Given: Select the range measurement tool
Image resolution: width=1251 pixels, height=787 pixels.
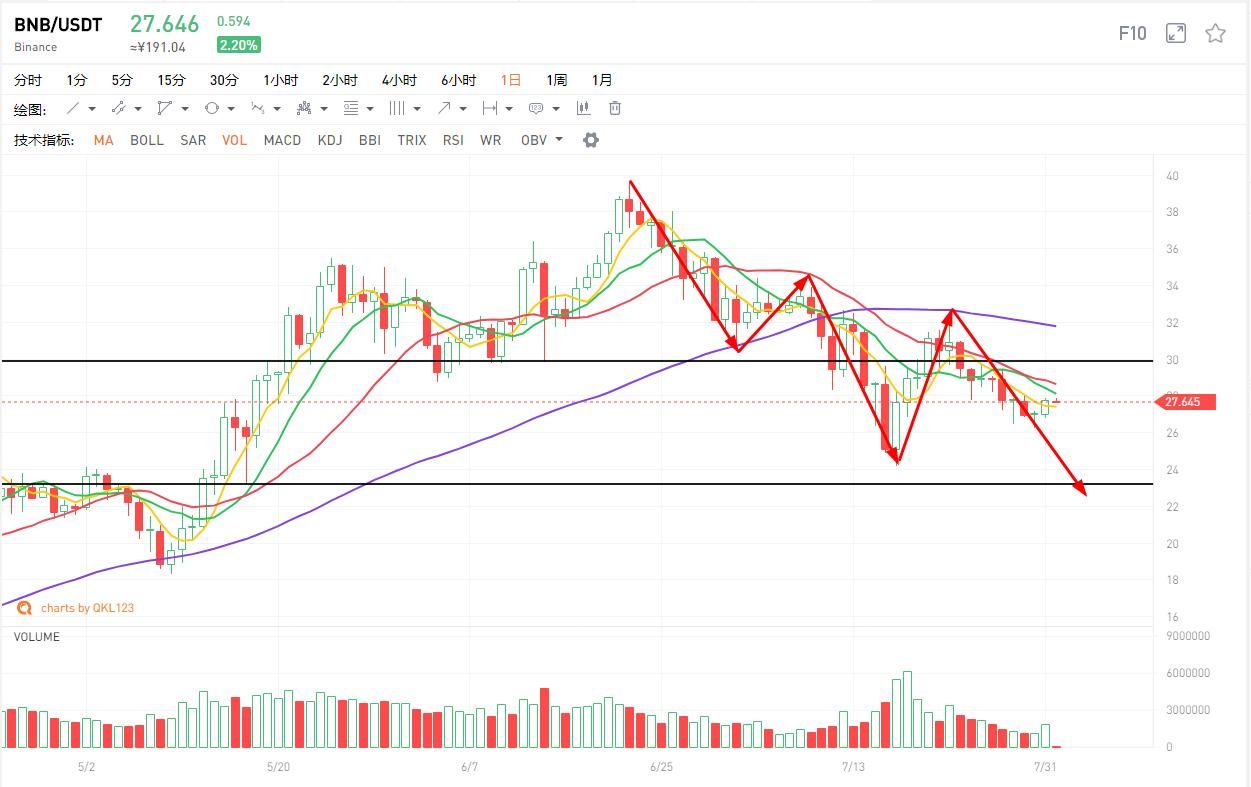Looking at the screenshot, I should tap(489, 108).
